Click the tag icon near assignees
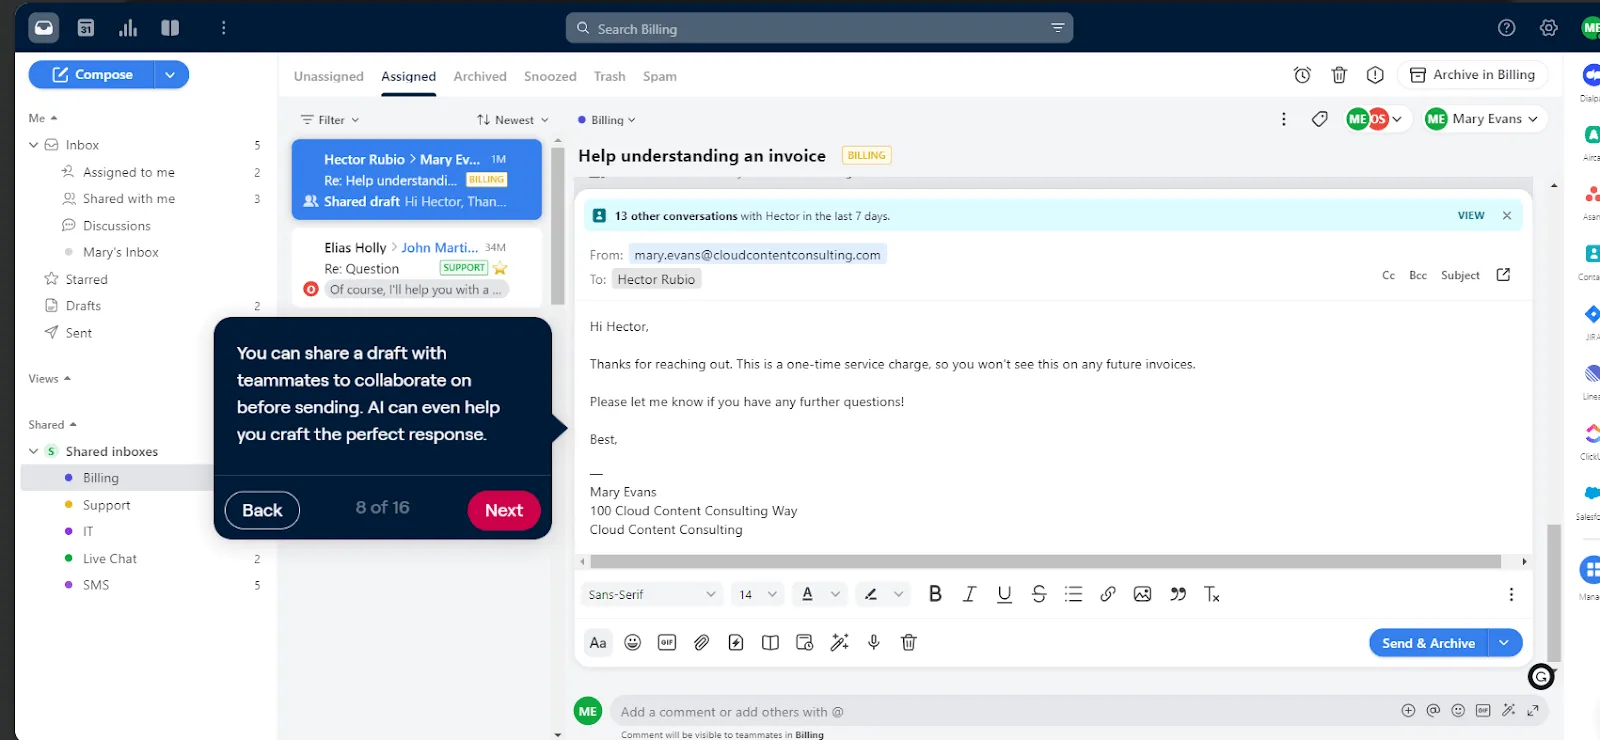This screenshot has height=740, width=1600. pos(1320,119)
